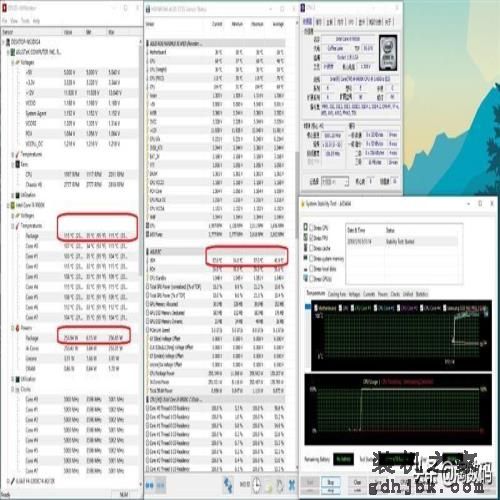
Task: Open the File menu in HWMonitor
Action: coord(5,21)
